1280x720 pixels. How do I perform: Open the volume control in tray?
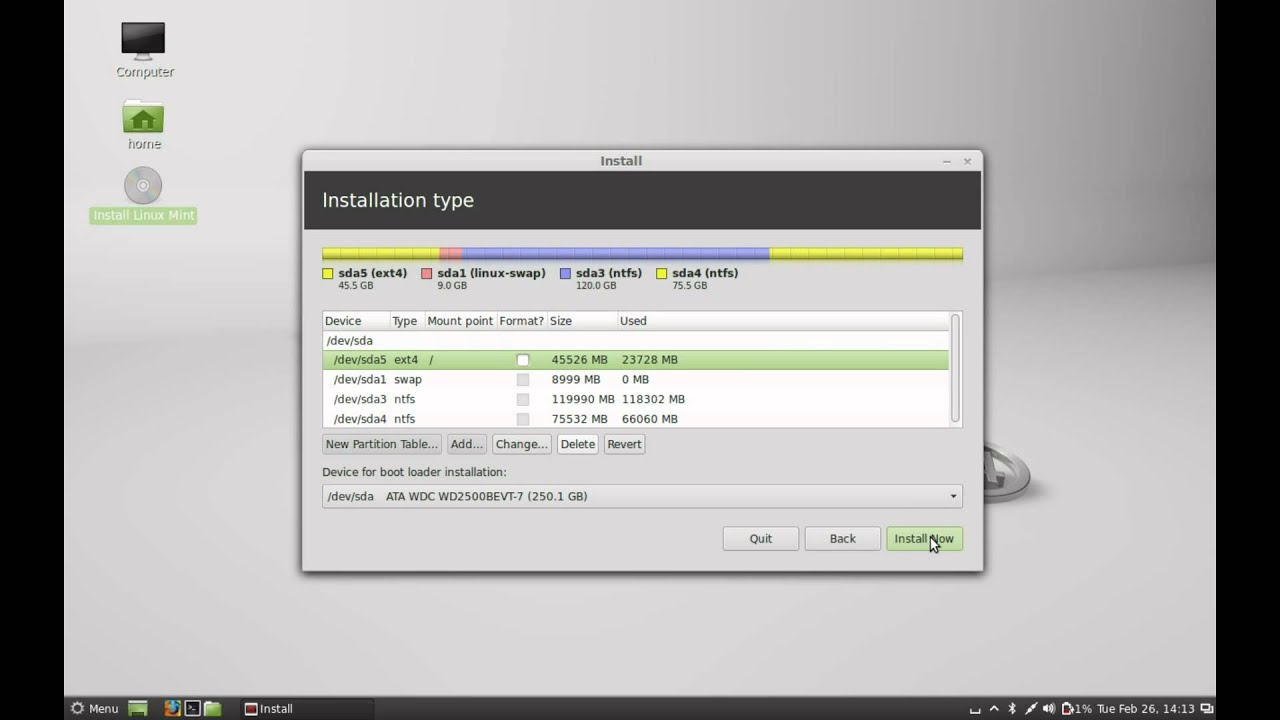coord(1049,708)
